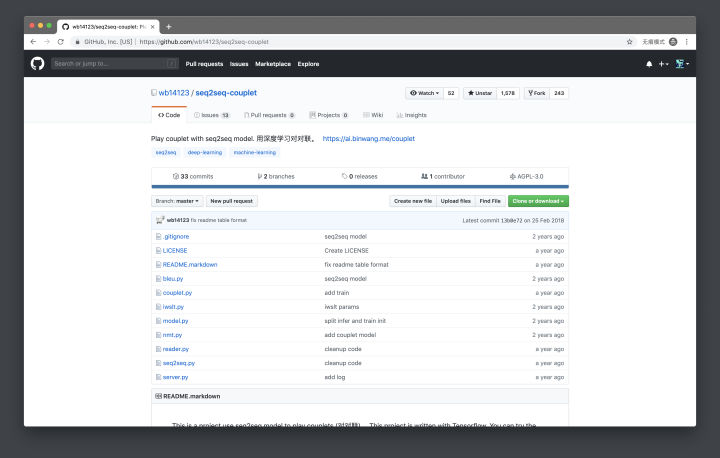Switch to the Wiki tab

point(373,115)
